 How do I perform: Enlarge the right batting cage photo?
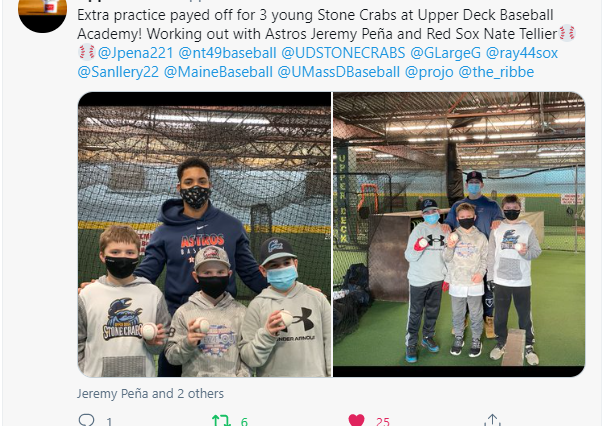(x=459, y=234)
